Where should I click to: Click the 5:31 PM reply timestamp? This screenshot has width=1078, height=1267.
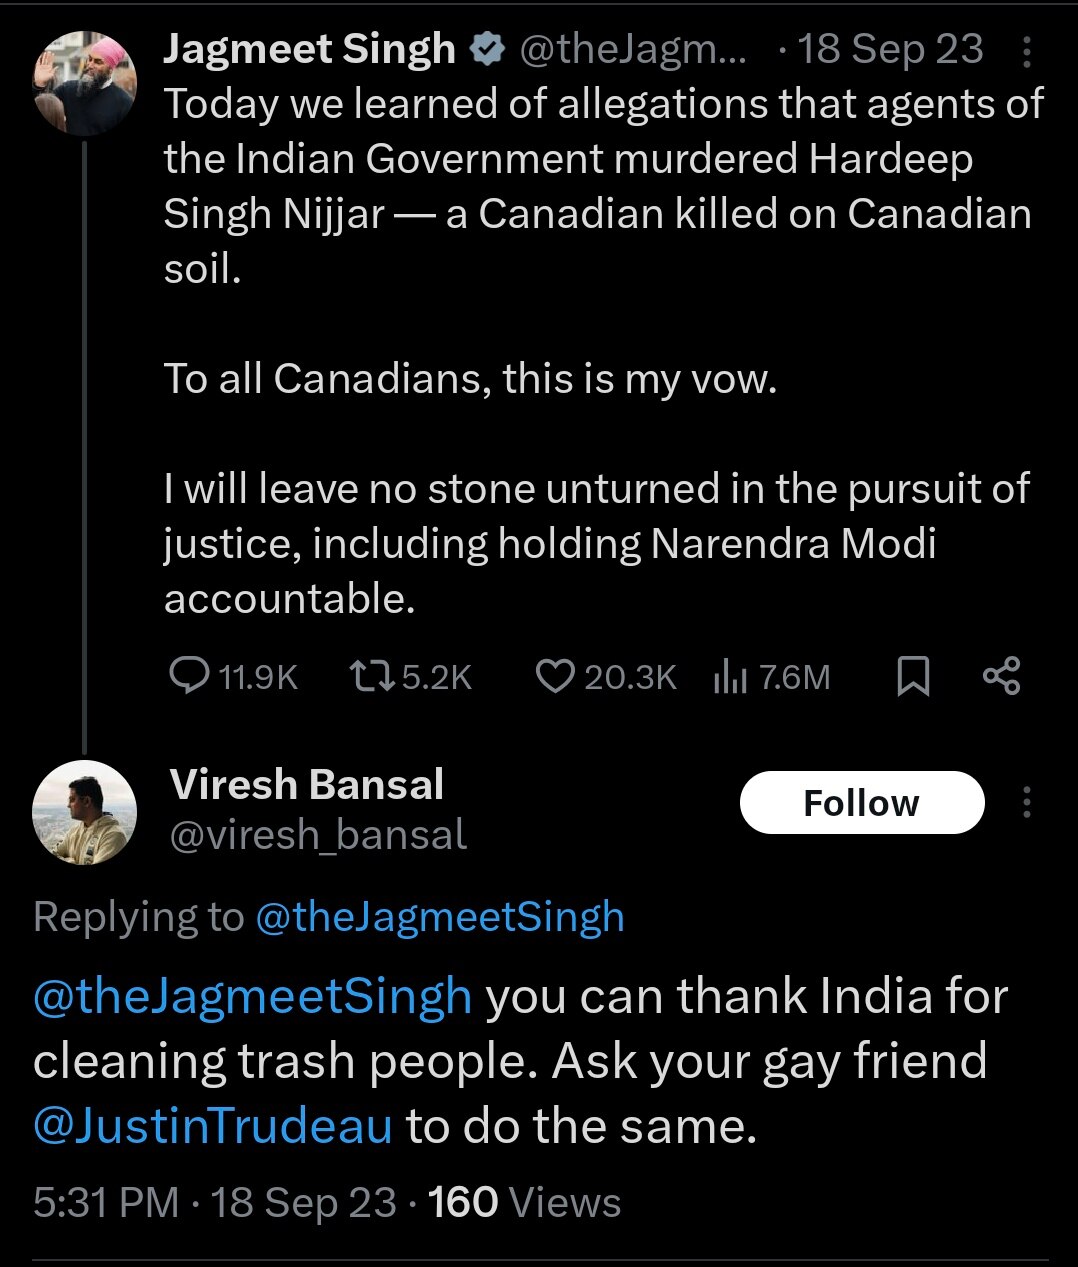(106, 1202)
